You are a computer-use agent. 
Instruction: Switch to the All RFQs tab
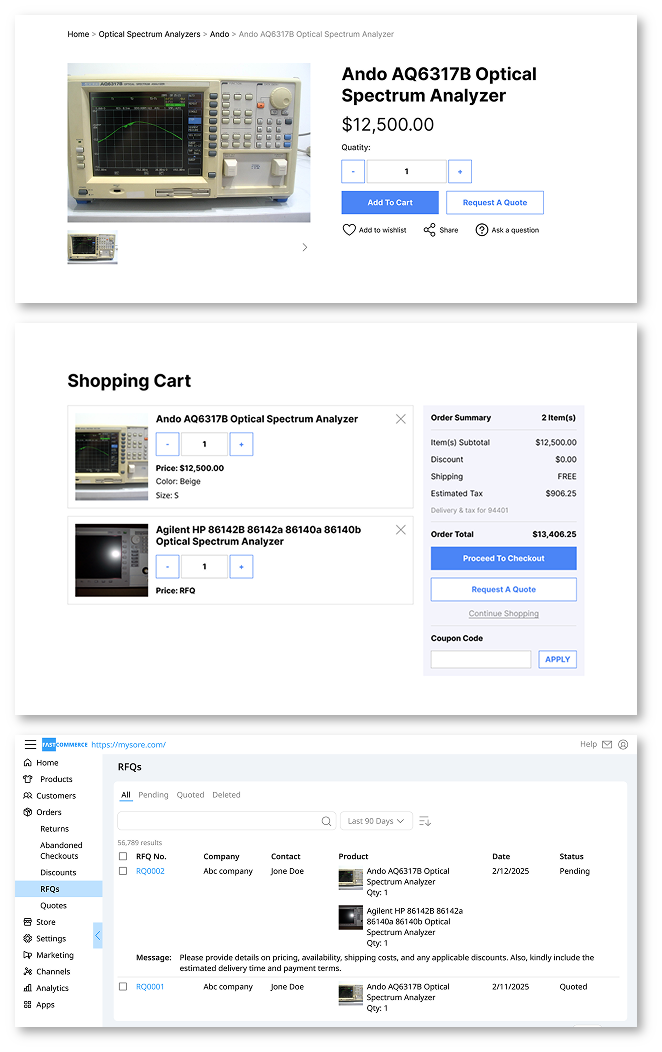[126, 795]
